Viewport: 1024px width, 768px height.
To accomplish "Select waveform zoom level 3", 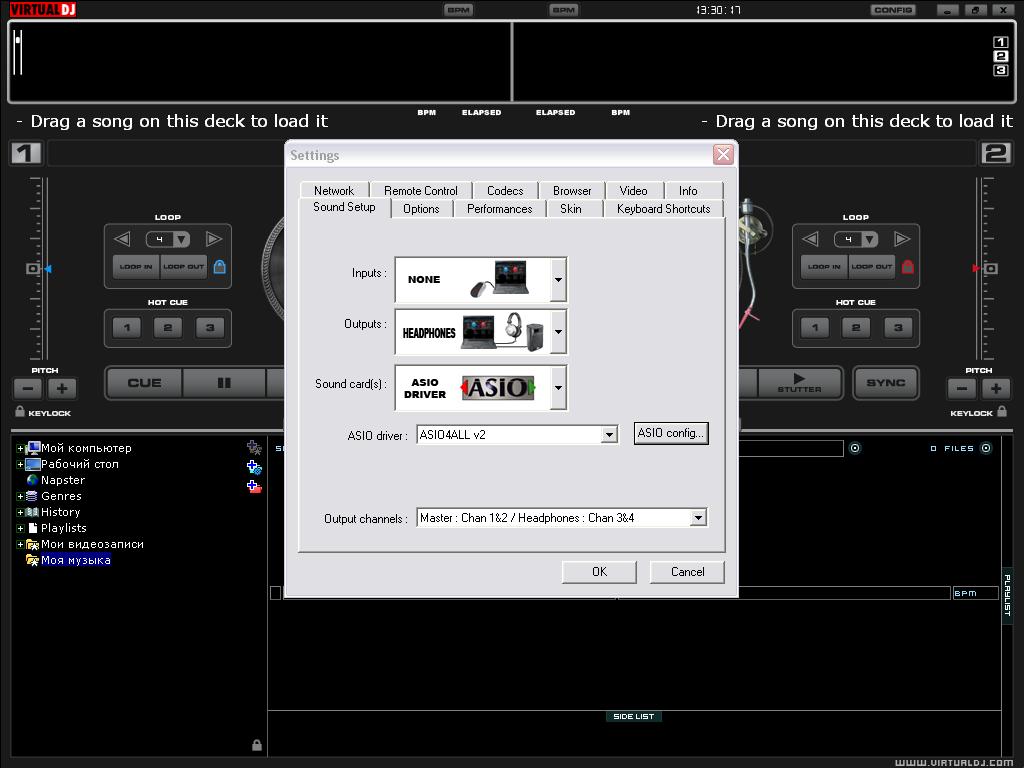I will click(x=1000, y=70).
